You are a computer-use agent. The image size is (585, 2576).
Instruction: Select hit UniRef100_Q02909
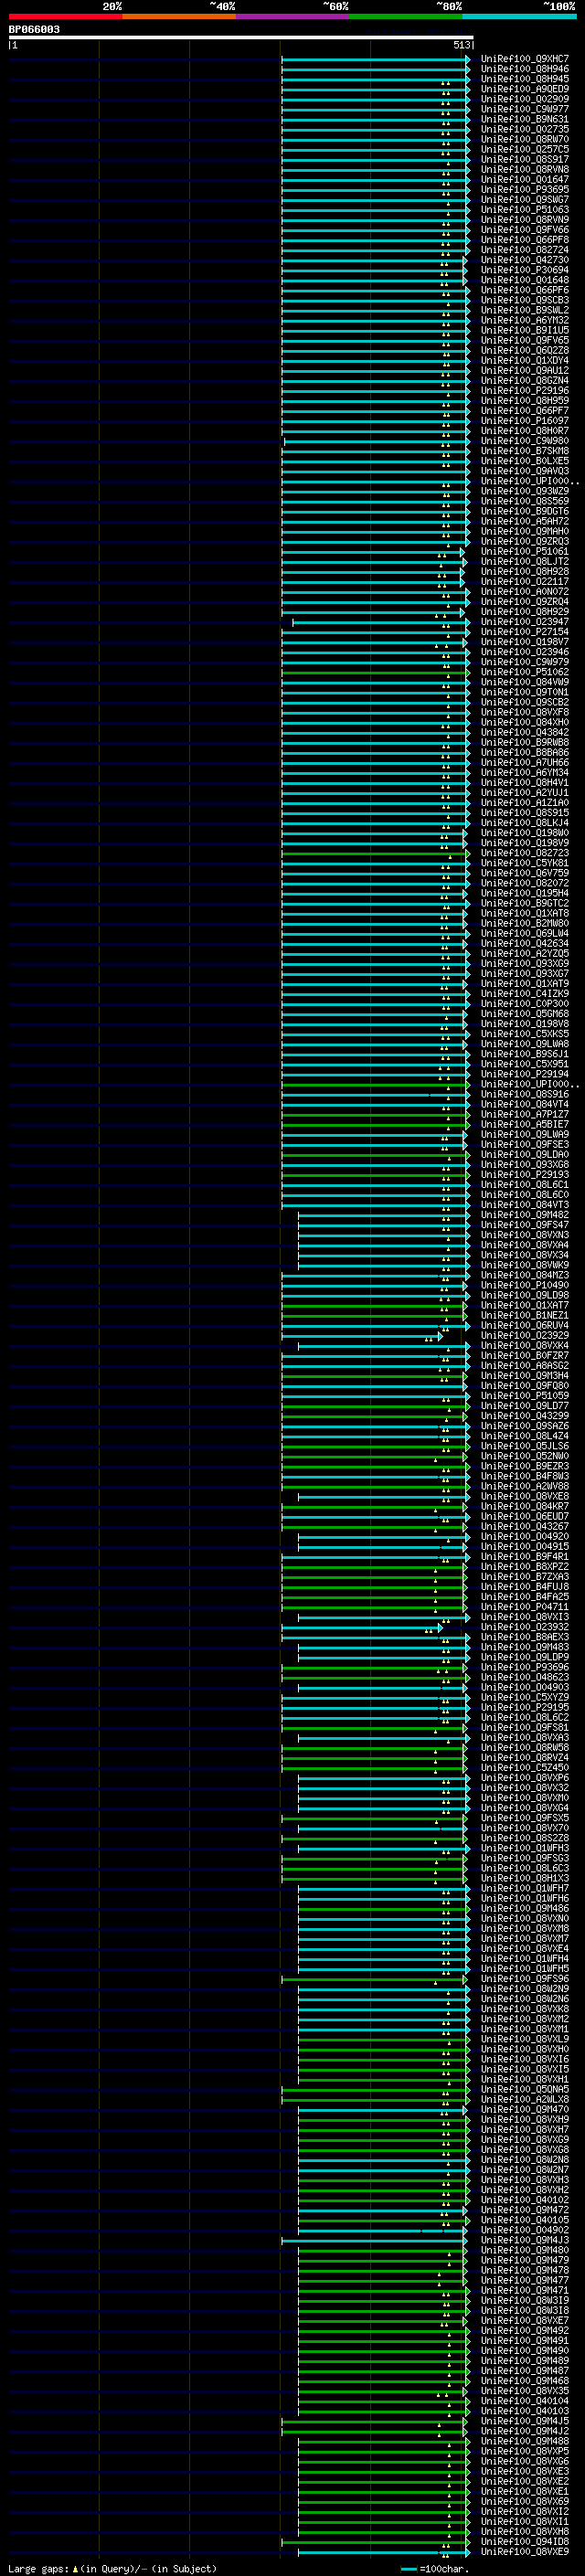[525, 99]
